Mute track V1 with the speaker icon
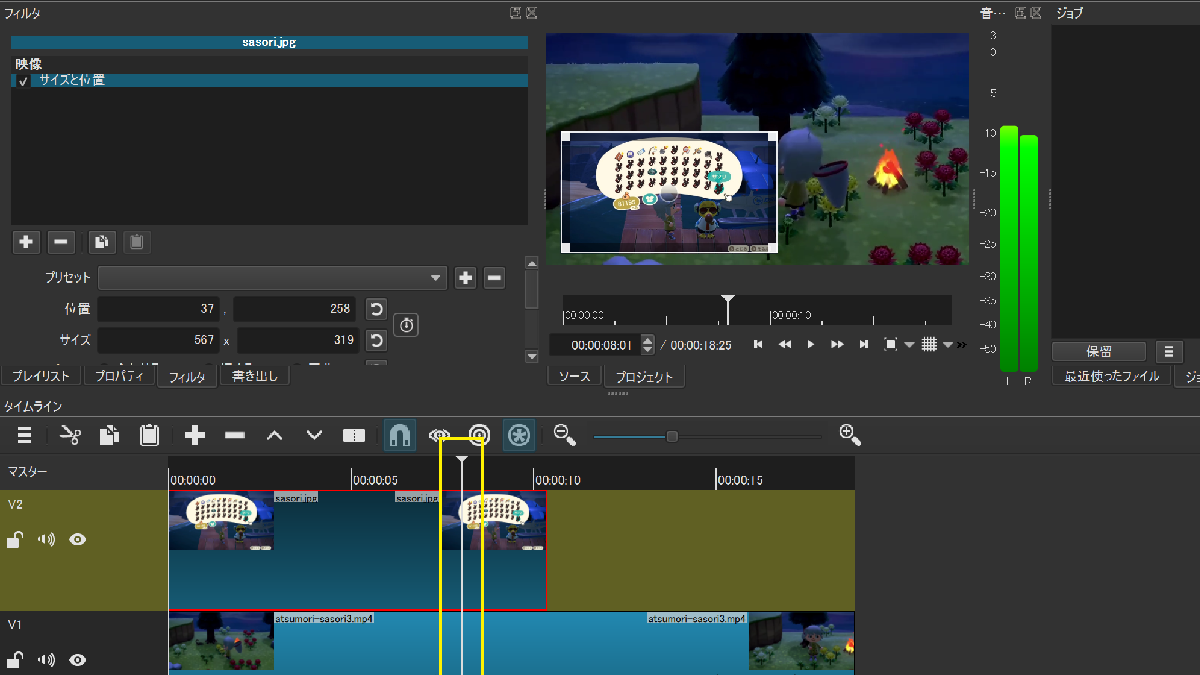 (46, 660)
